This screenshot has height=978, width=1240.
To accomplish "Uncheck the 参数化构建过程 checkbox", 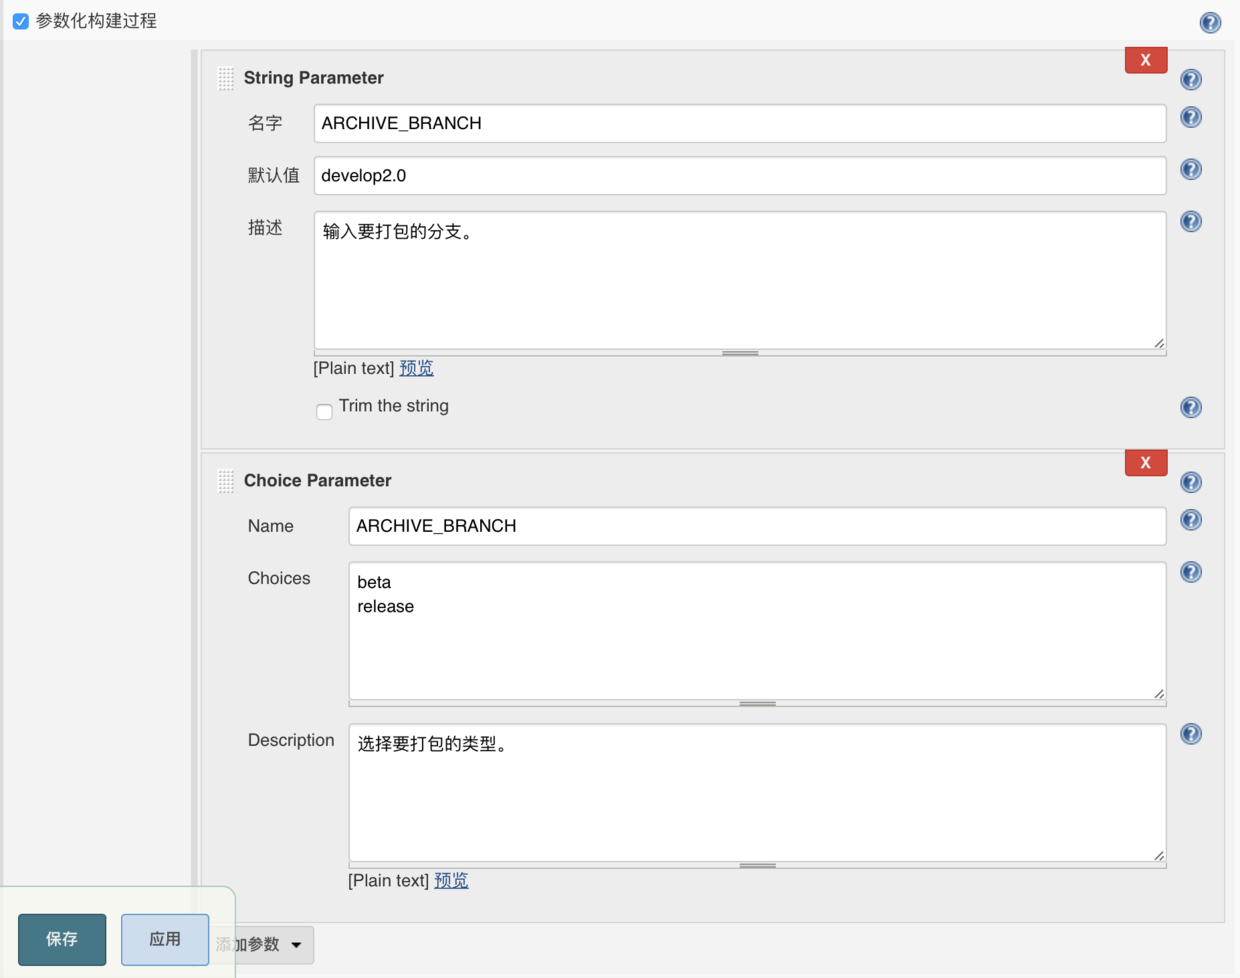I will coord(21,21).
